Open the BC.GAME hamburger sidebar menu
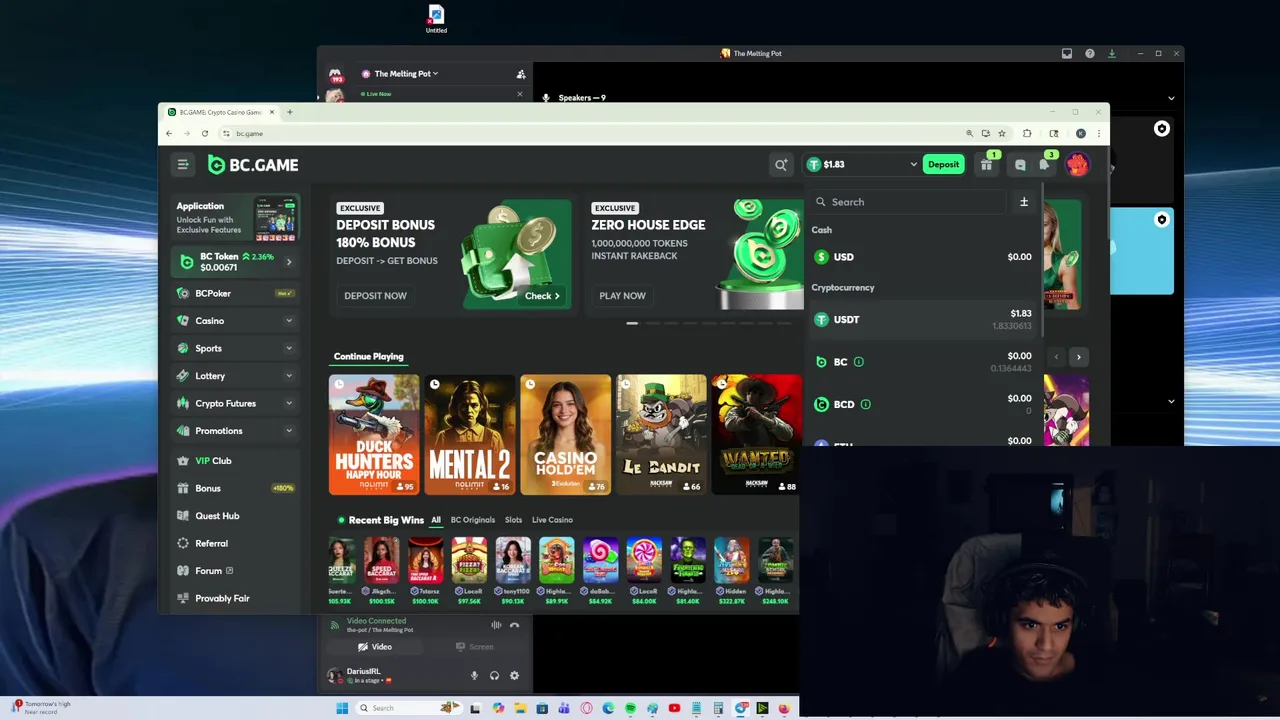The width and height of the screenshot is (1280, 720). pos(182,165)
